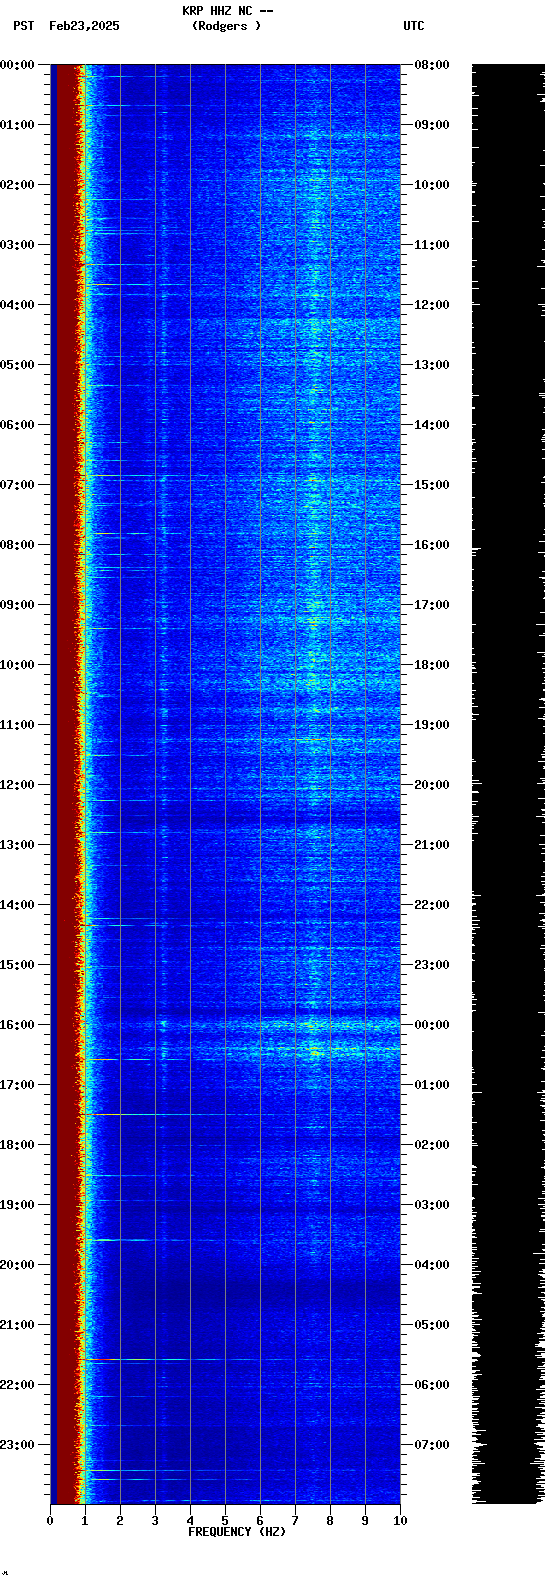
Task: Click the '(Rodgers )' station name label
Action: pos(227,26)
